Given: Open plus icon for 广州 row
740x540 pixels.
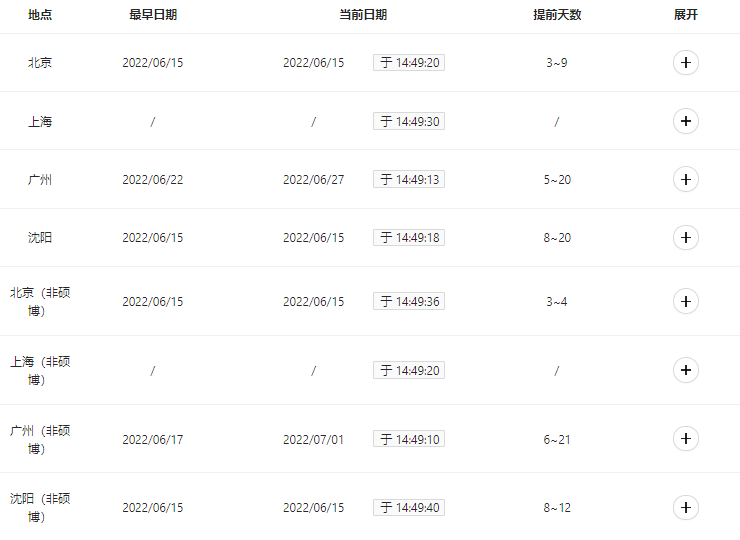Looking at the screenshot, I should coord(685,179).
